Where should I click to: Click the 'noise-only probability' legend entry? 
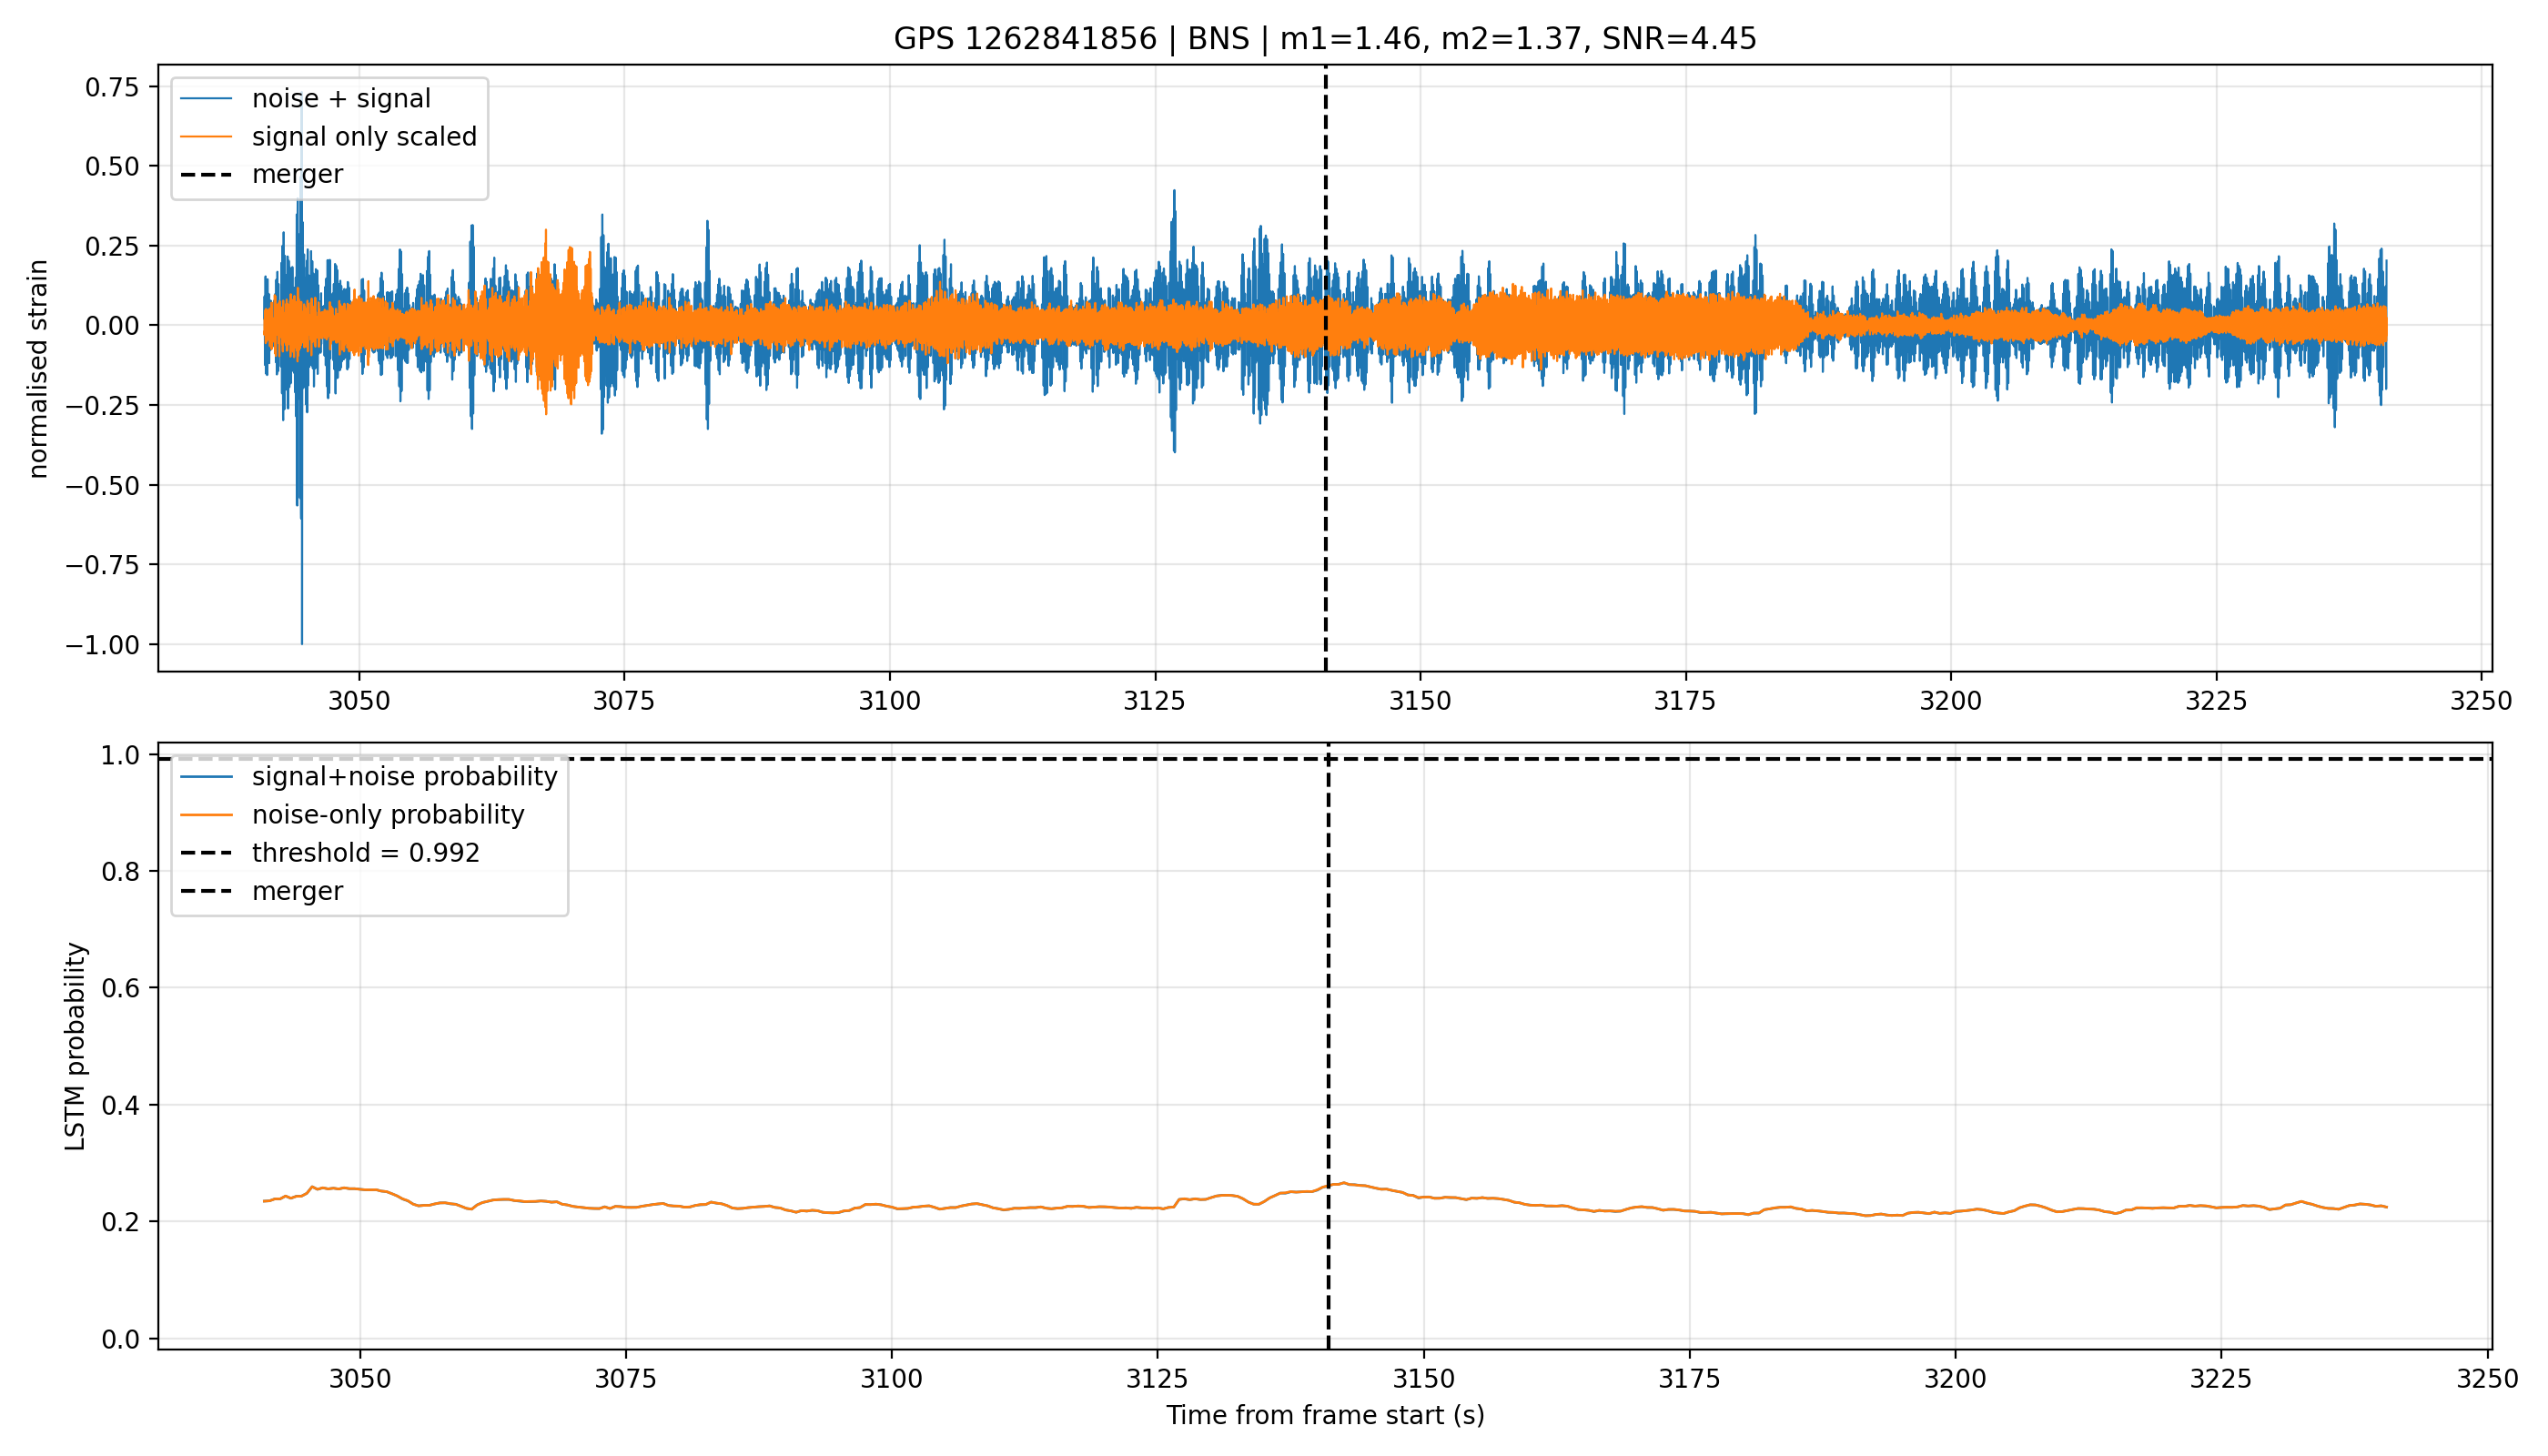tap(352, 815)
